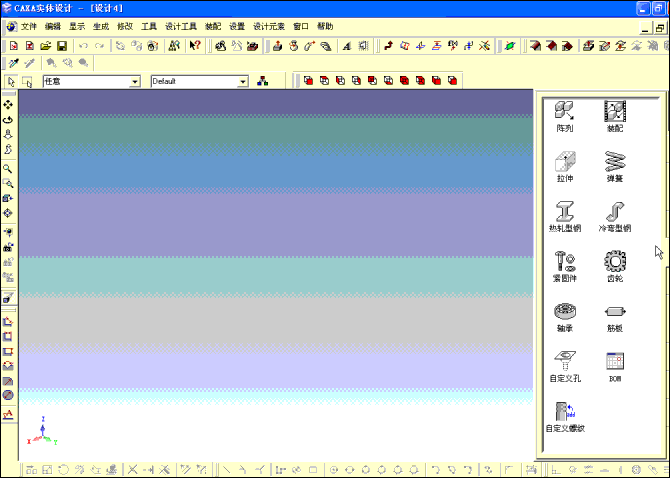Image resolution: width=670 pixels, height=478 pixels.
Task: Open the 设计工具 menu
Action: (181, 26)
